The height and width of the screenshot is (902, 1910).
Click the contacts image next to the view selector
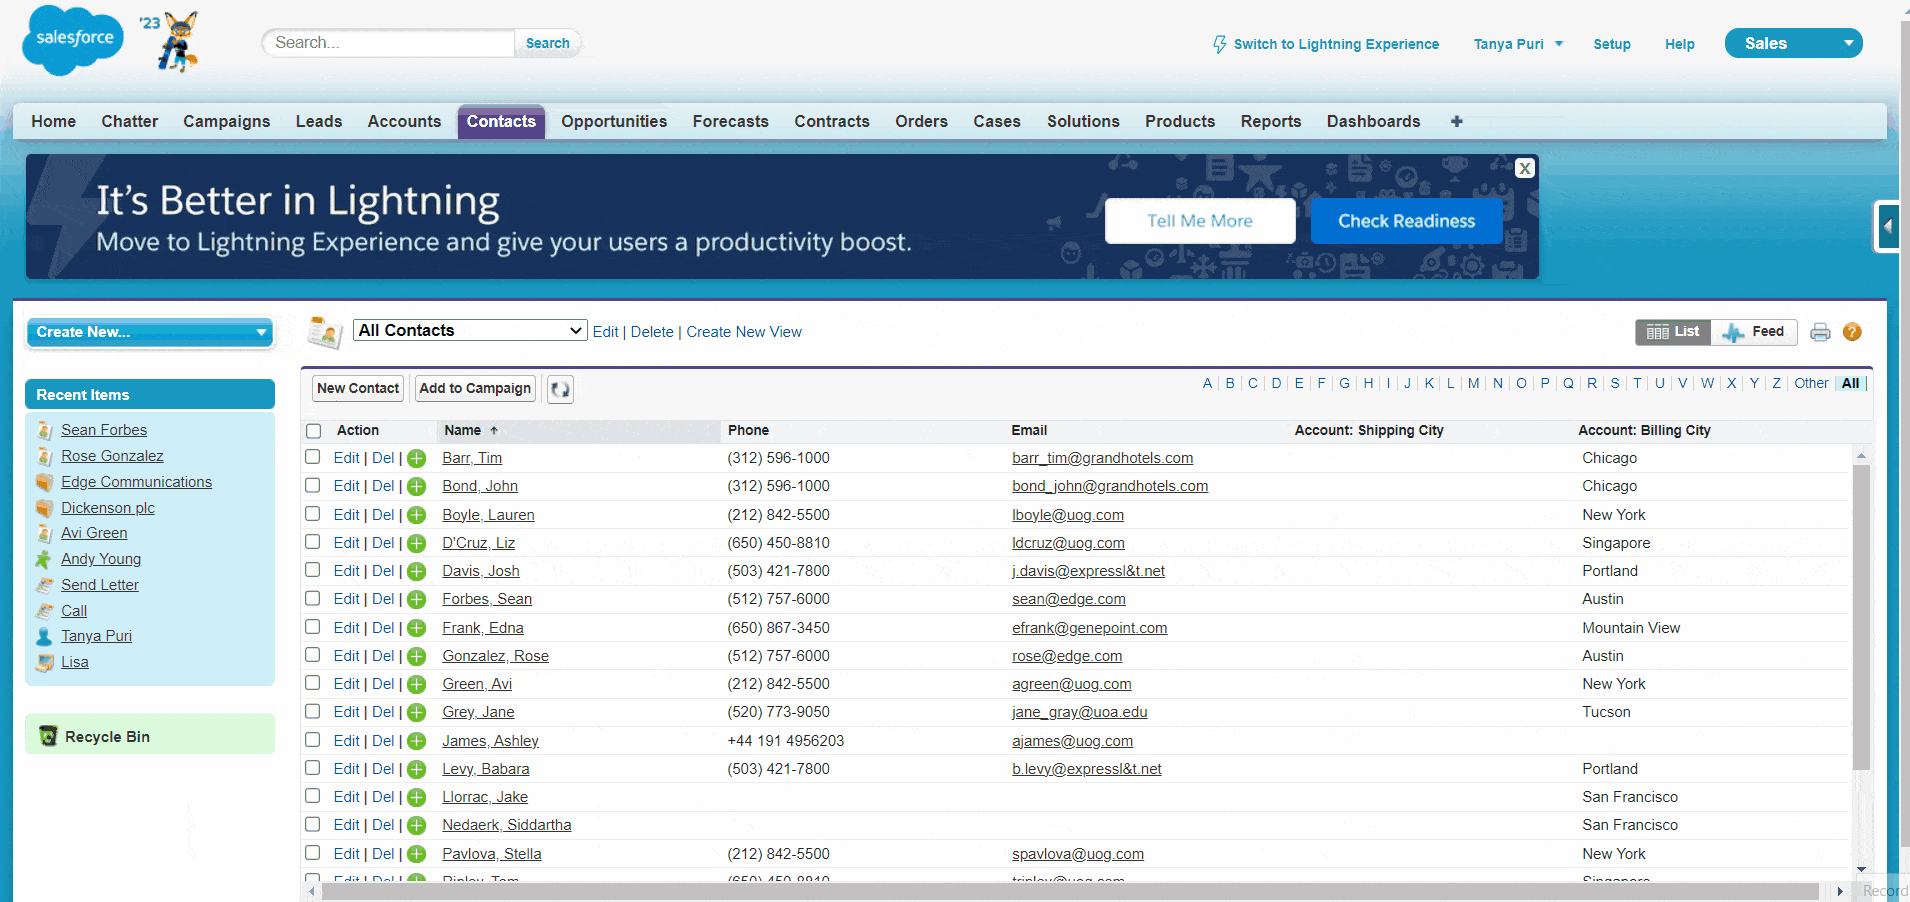[324, 331]
